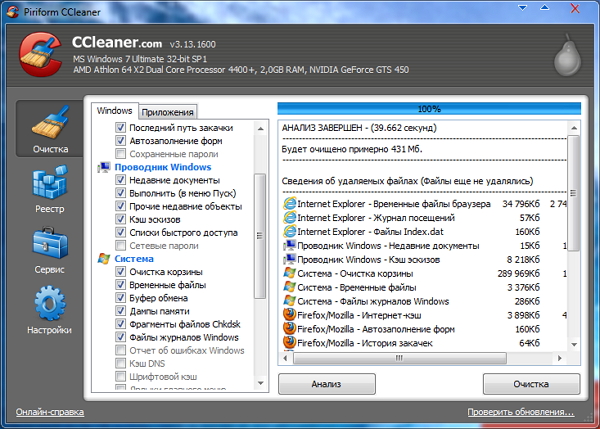This screenshot has height=429, width=600.
Task: Click the Piriform CCleaner title bar icon
Action: coord(13,11)
